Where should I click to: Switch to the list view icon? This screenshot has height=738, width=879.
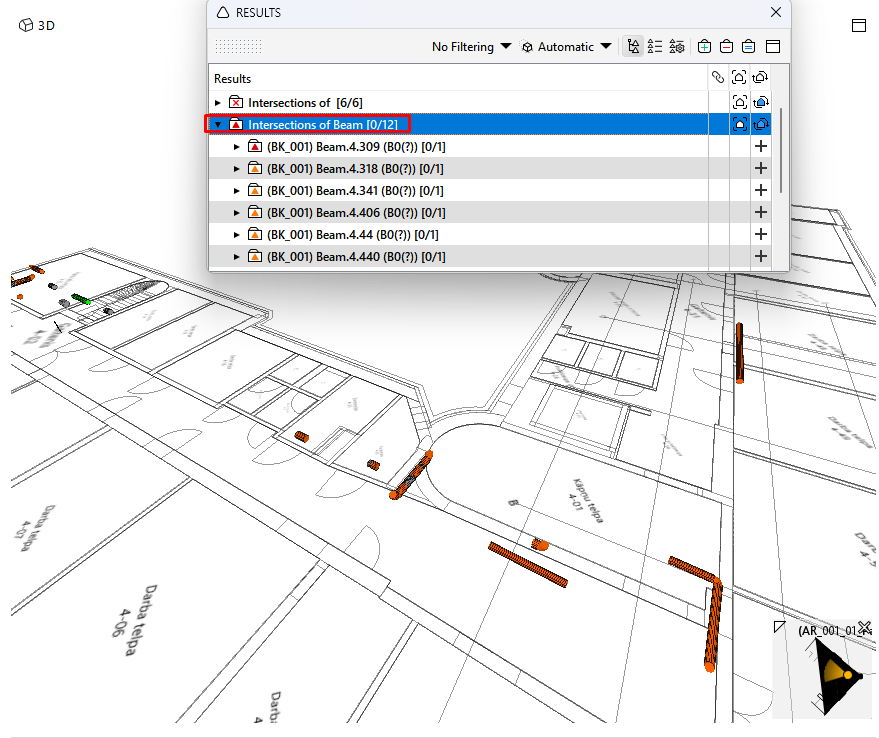tap(655, 47)
